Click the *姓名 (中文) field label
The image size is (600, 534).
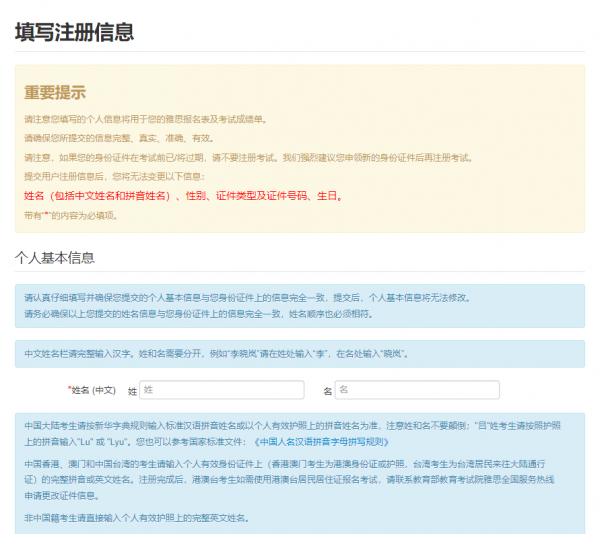click(x=92, y=390)
